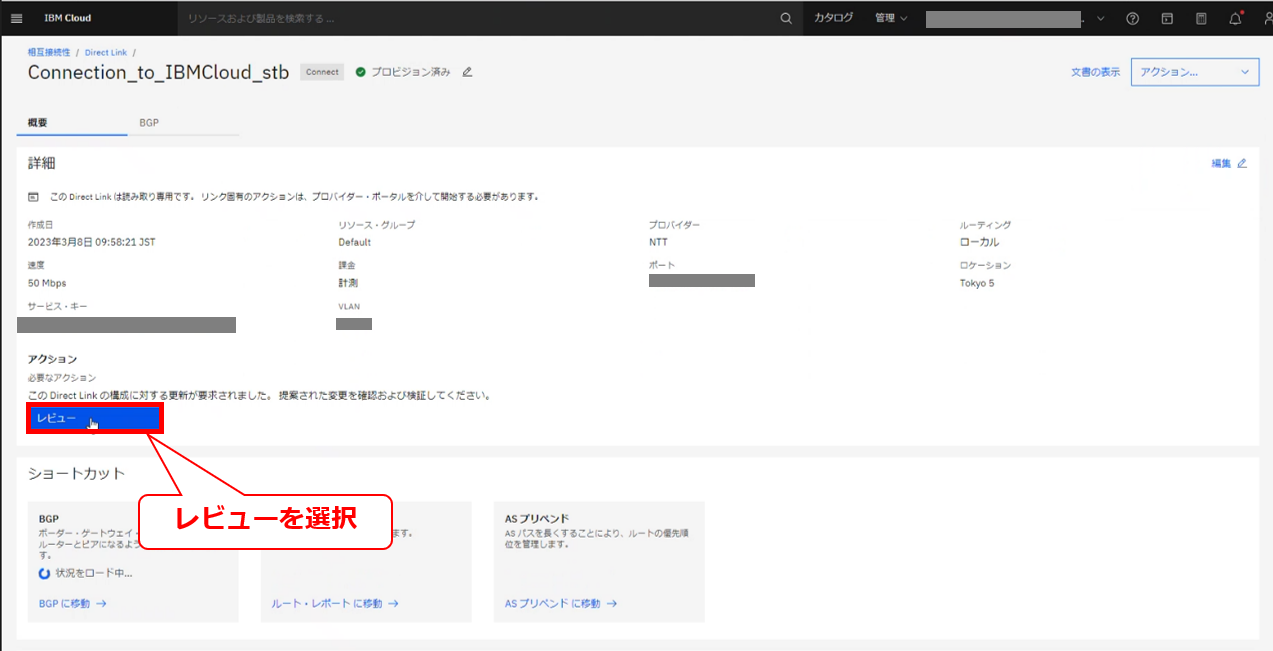Open カタログ in top bar
Image resolution: width=1273 pixels, height=651 pixels.
coord(833,18)
